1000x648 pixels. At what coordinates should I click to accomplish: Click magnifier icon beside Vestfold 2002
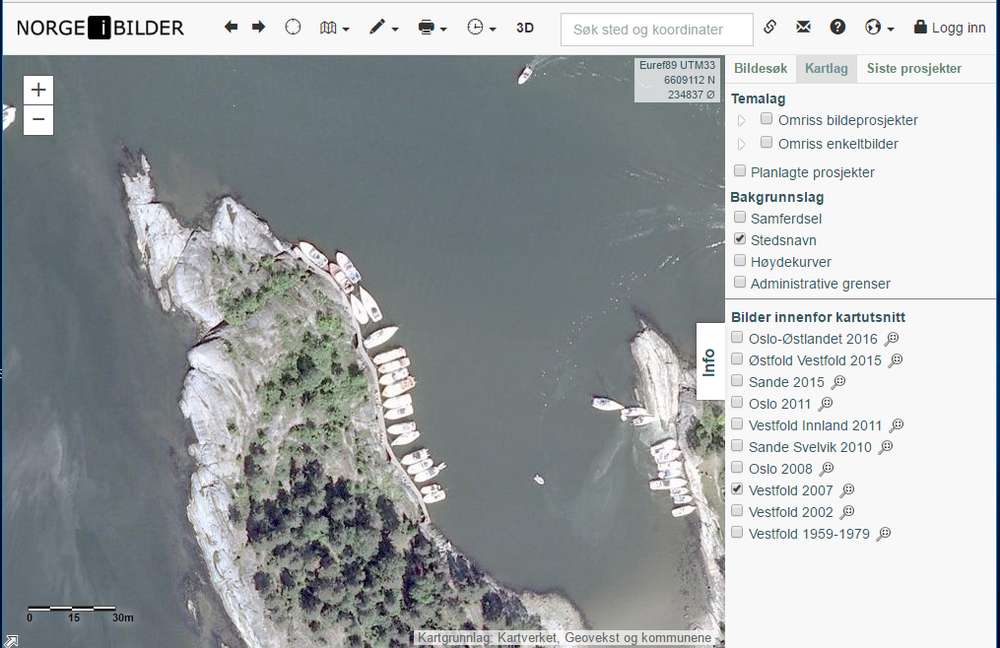tap(847, 512)
